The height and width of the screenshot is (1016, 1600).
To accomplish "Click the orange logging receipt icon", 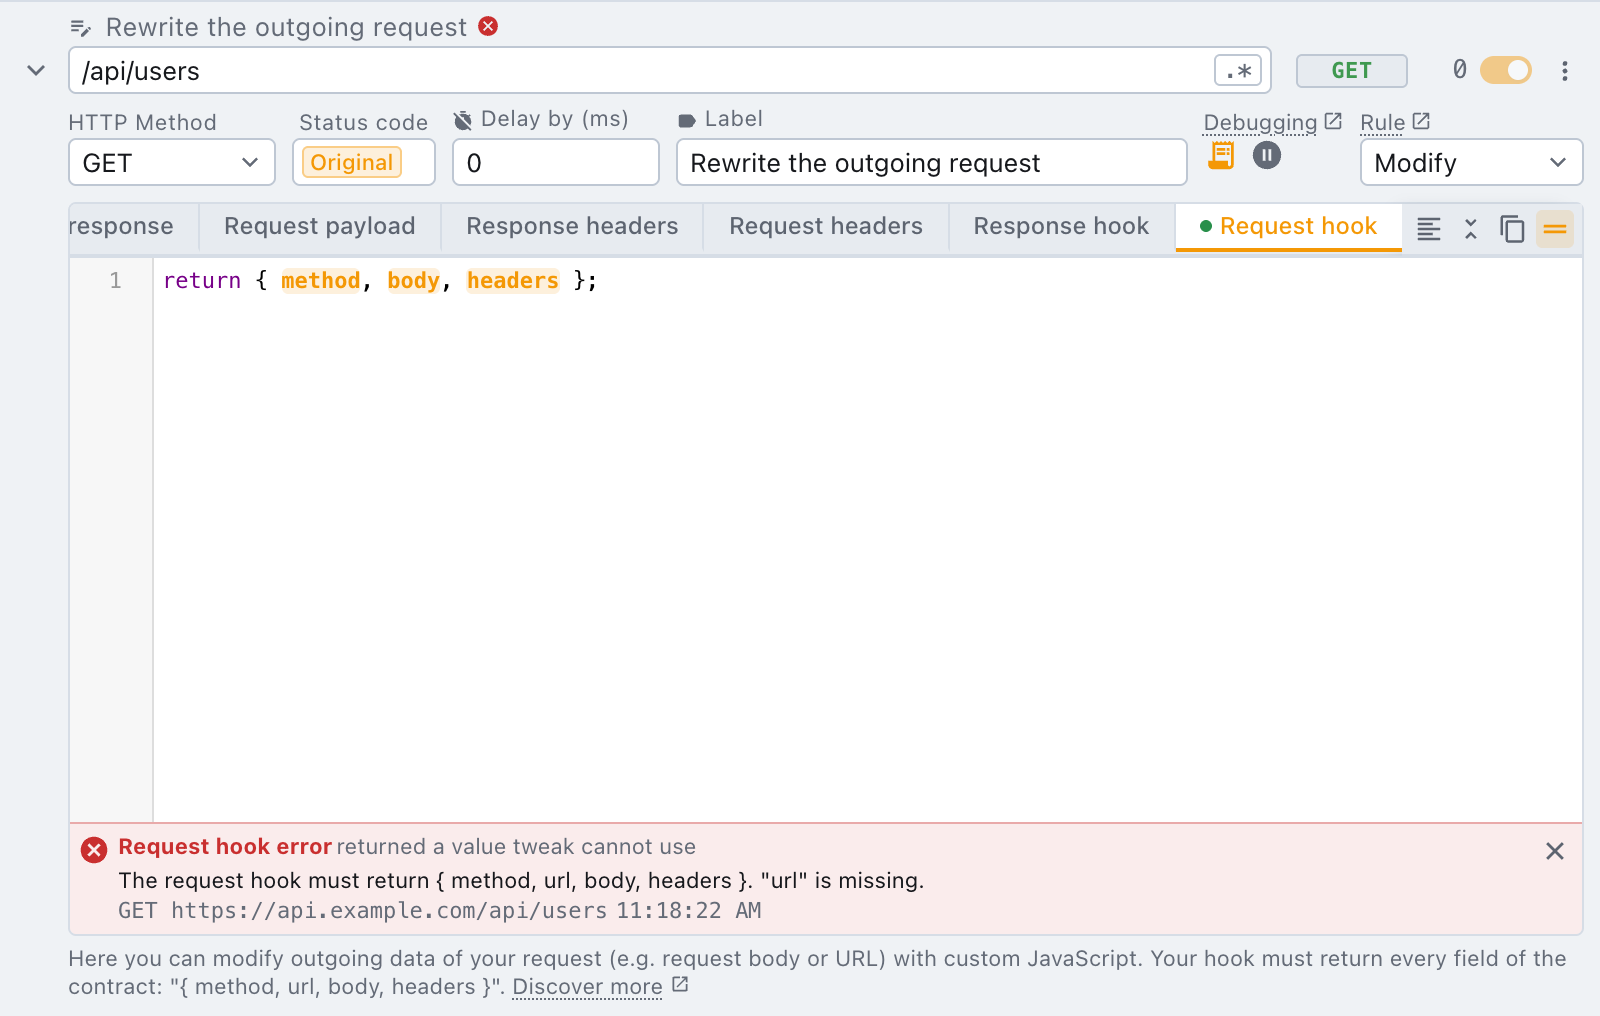I will pyautogui.click(x=1221, y=155).
